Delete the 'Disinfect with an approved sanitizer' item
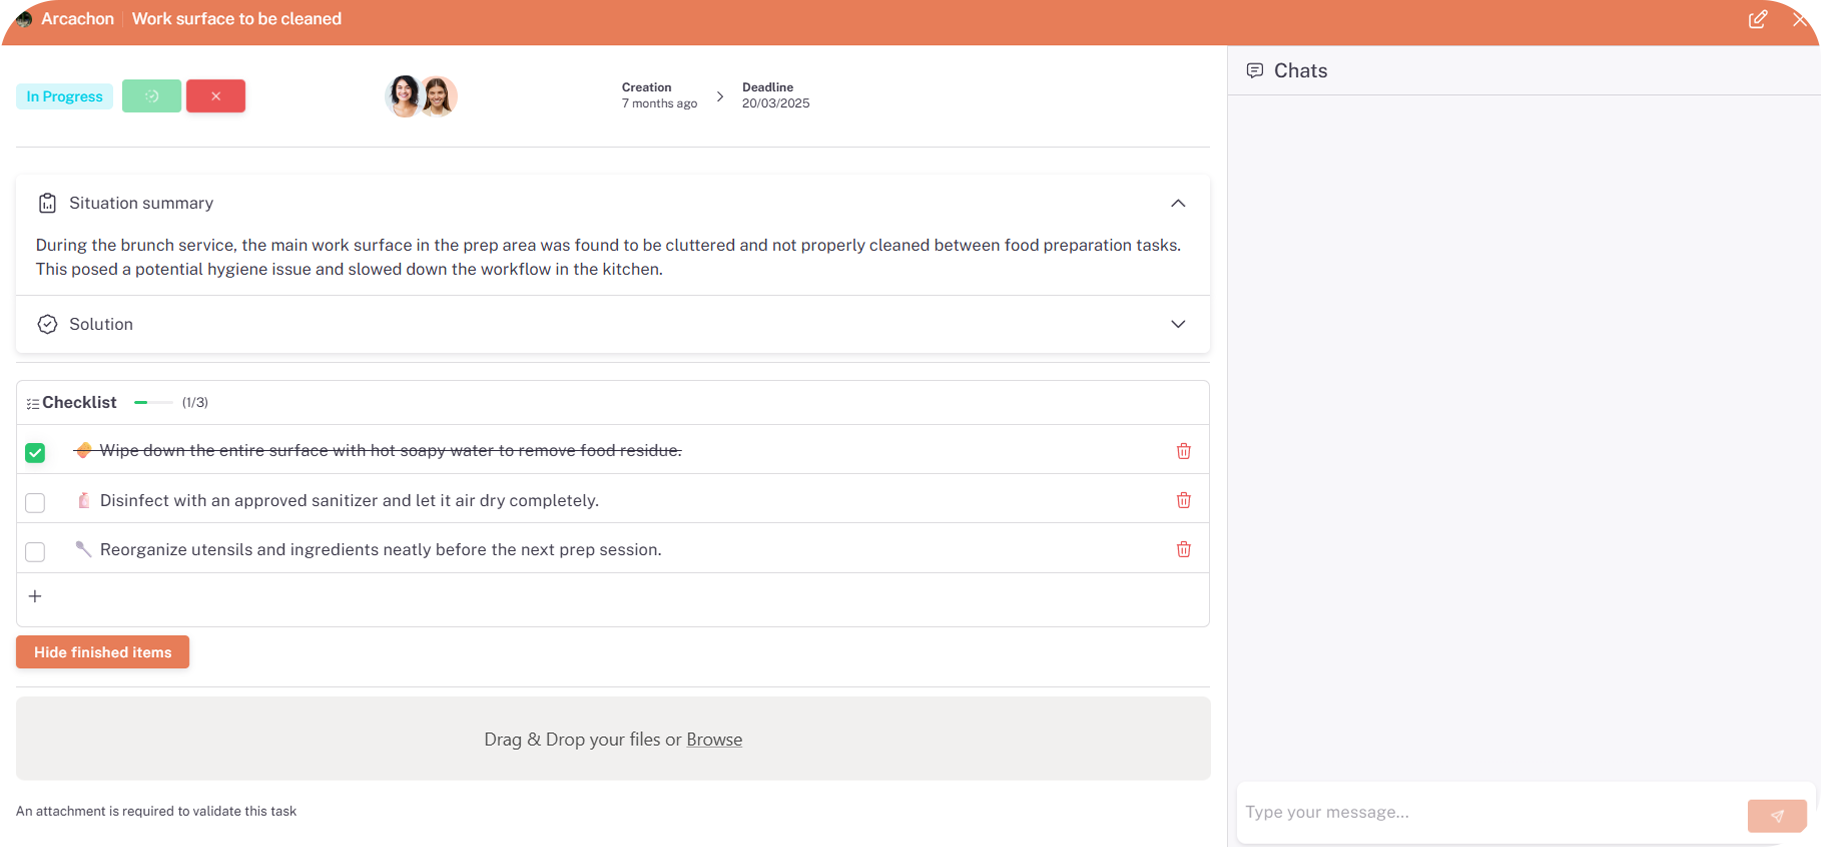This screenshot has height=847, width=1821. pos(1183,500)
